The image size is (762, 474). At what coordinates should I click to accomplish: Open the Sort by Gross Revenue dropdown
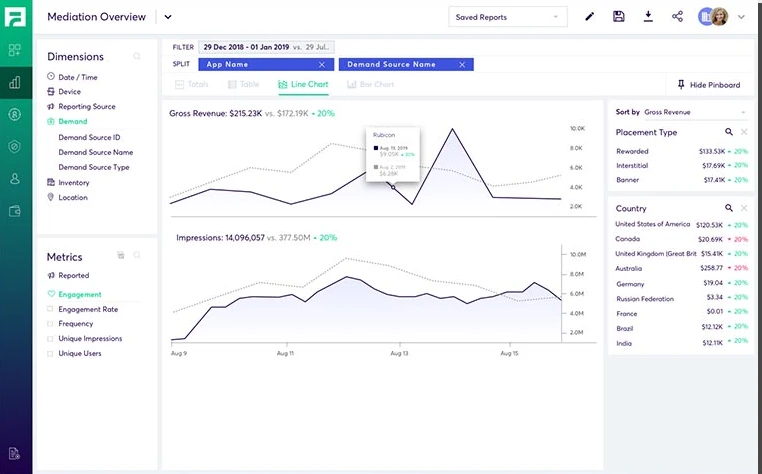(x=695, y=112)
